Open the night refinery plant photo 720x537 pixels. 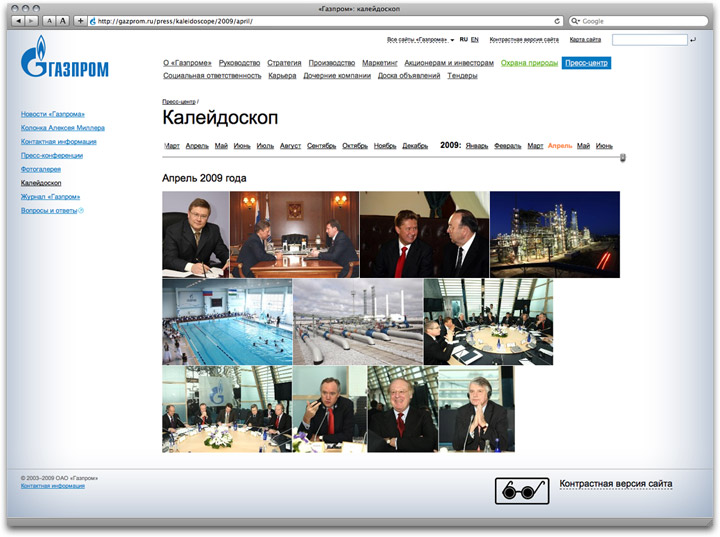(x=554, y=235)
